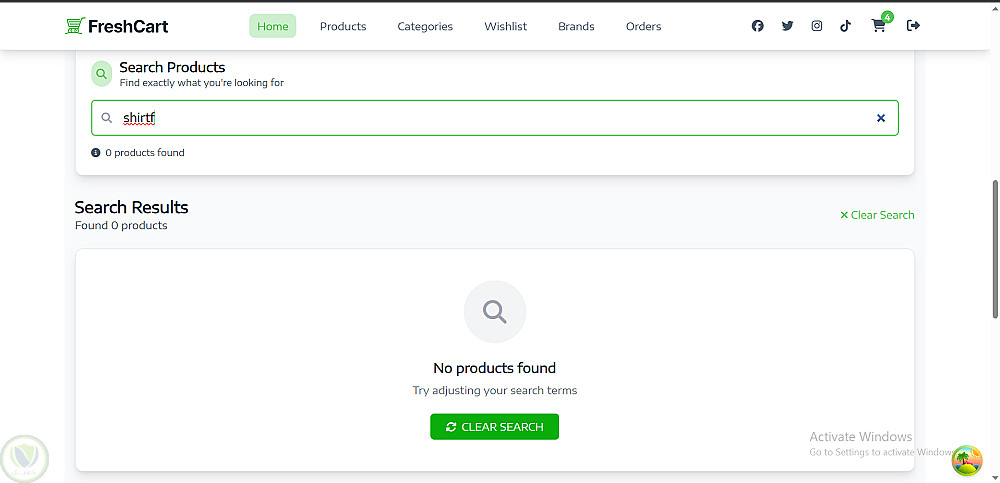Open the Twitter social link icon

pyautogui.click(x=787, y=26)
